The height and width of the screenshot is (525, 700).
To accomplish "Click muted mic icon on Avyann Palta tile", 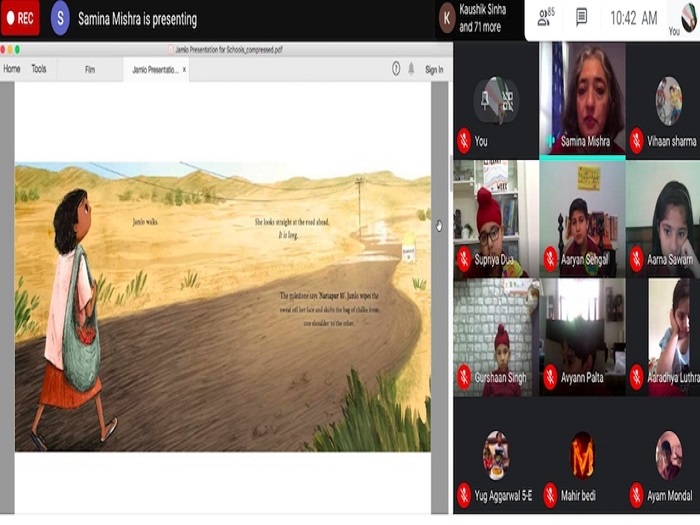I will 550,377.
